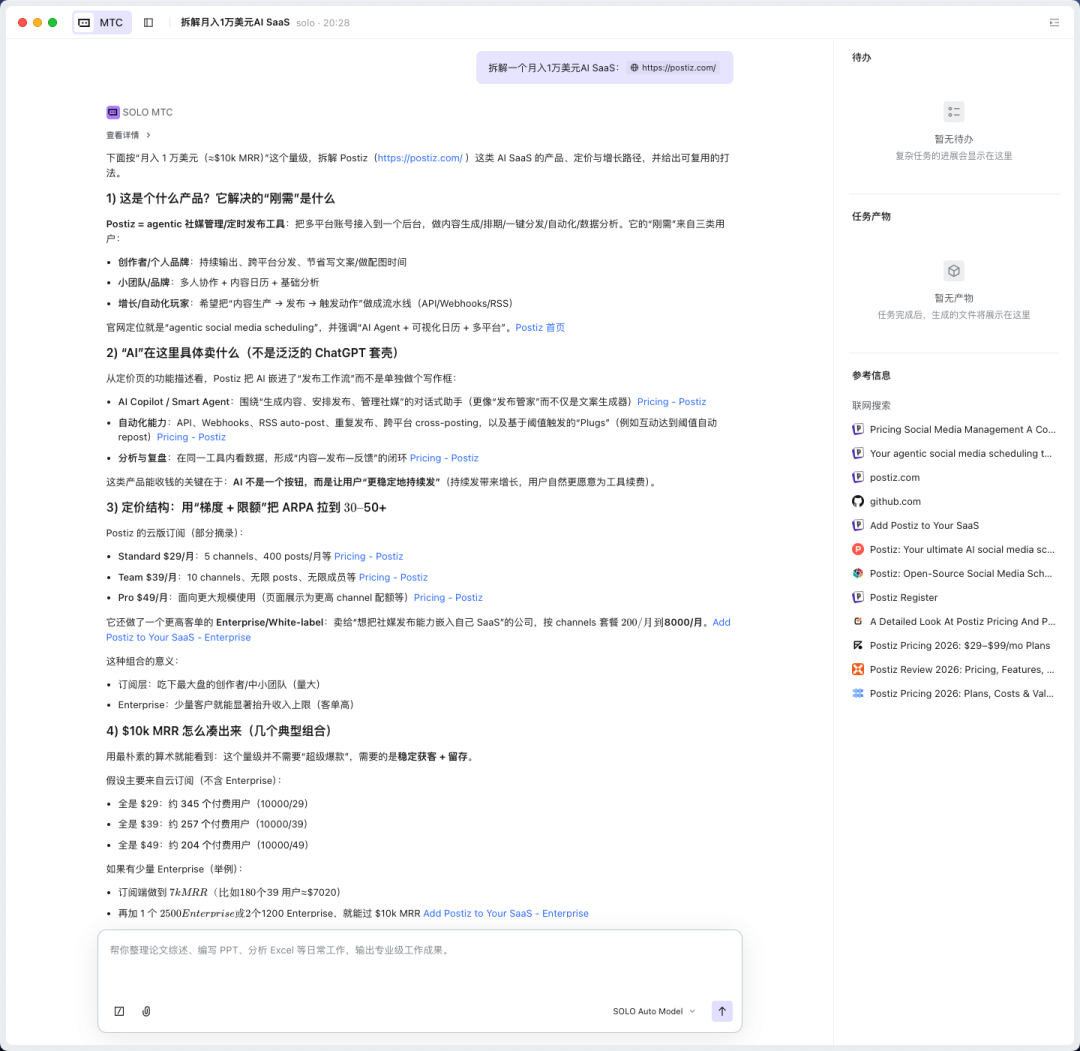Image resolution: width=1080 pixels, height=1051 pixels.
Task: Click the green macOS fullscreen window button
Action: pyautogui.click(x=52, y=23)
